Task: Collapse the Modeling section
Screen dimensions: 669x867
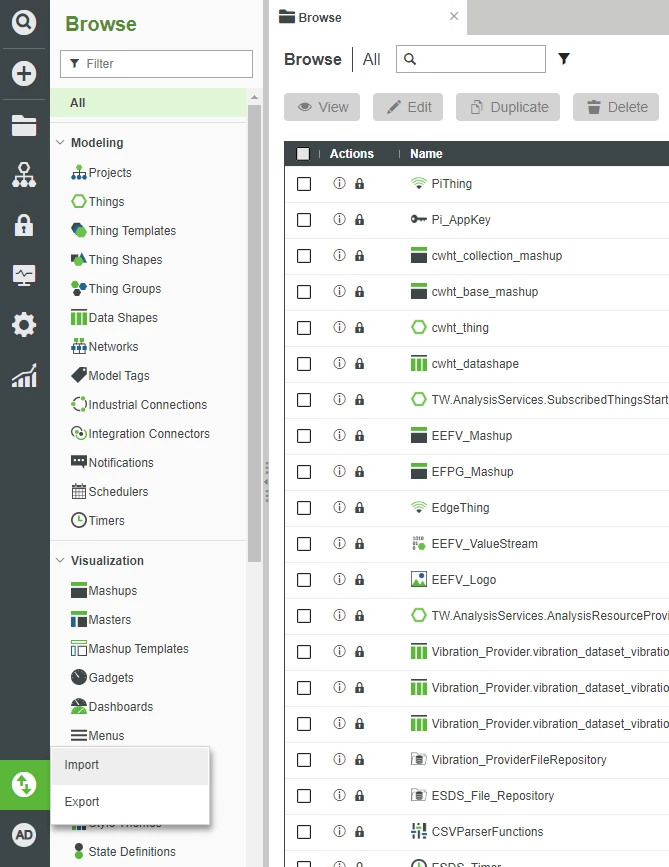Action: (60, 143)
